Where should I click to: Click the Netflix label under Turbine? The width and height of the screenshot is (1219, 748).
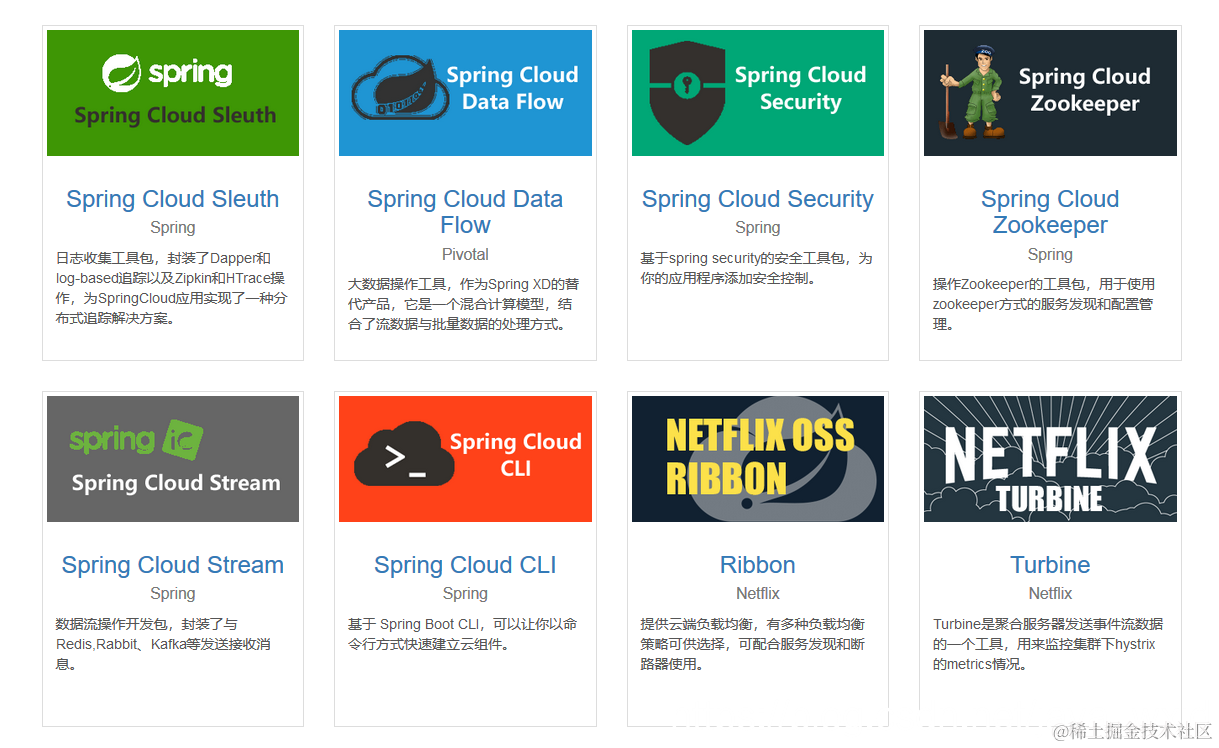(1050, 594)
